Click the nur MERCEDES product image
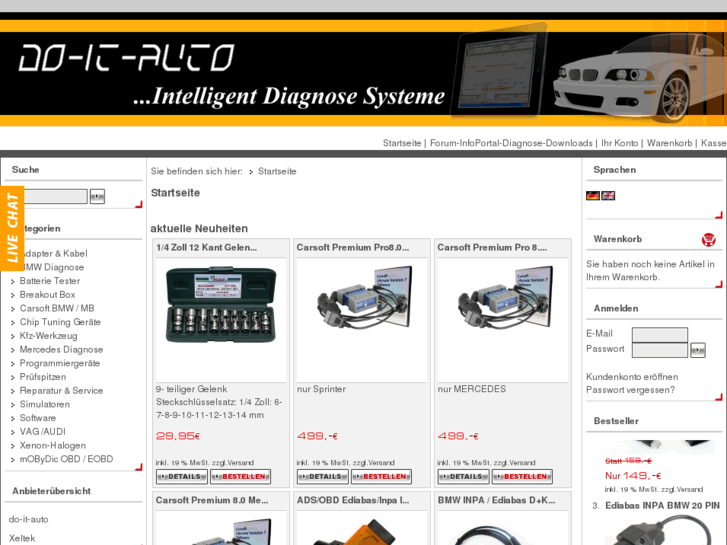Image resolution: width=727 pixels, height=545 pixels. click(x=506, y=298)
